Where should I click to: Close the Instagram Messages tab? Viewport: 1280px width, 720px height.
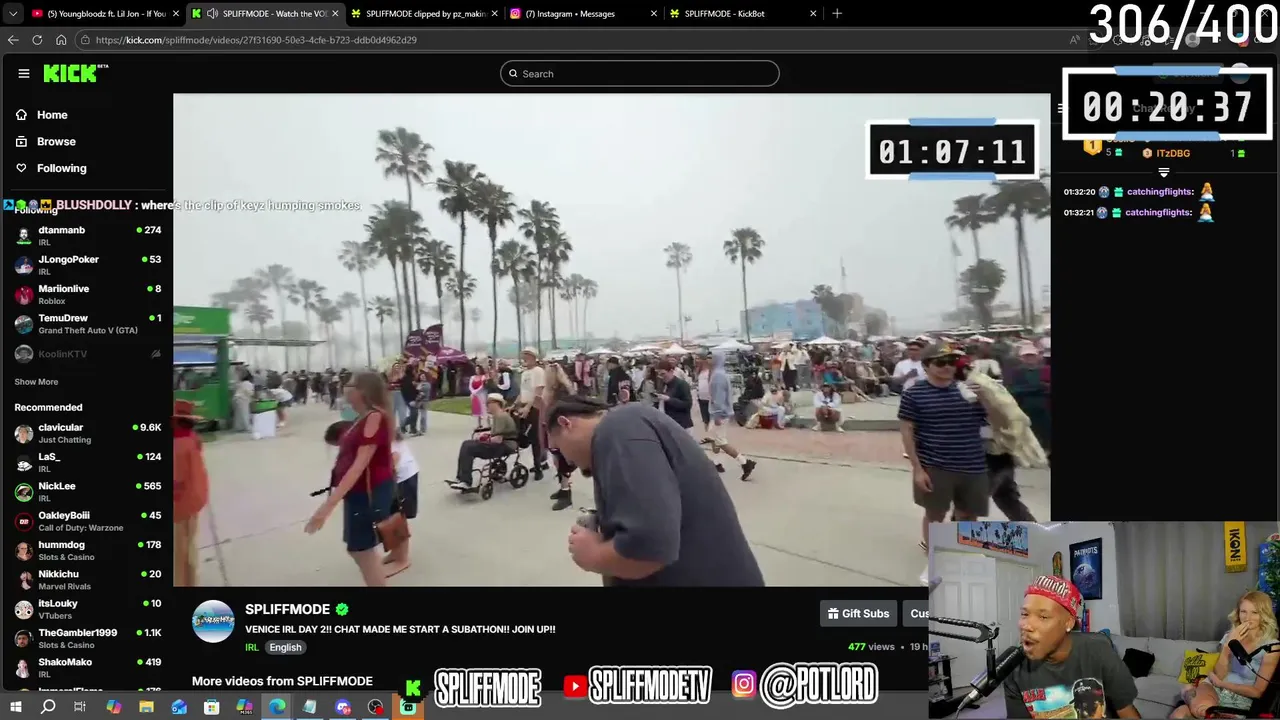pyautogui.click(x=654, y=14)
